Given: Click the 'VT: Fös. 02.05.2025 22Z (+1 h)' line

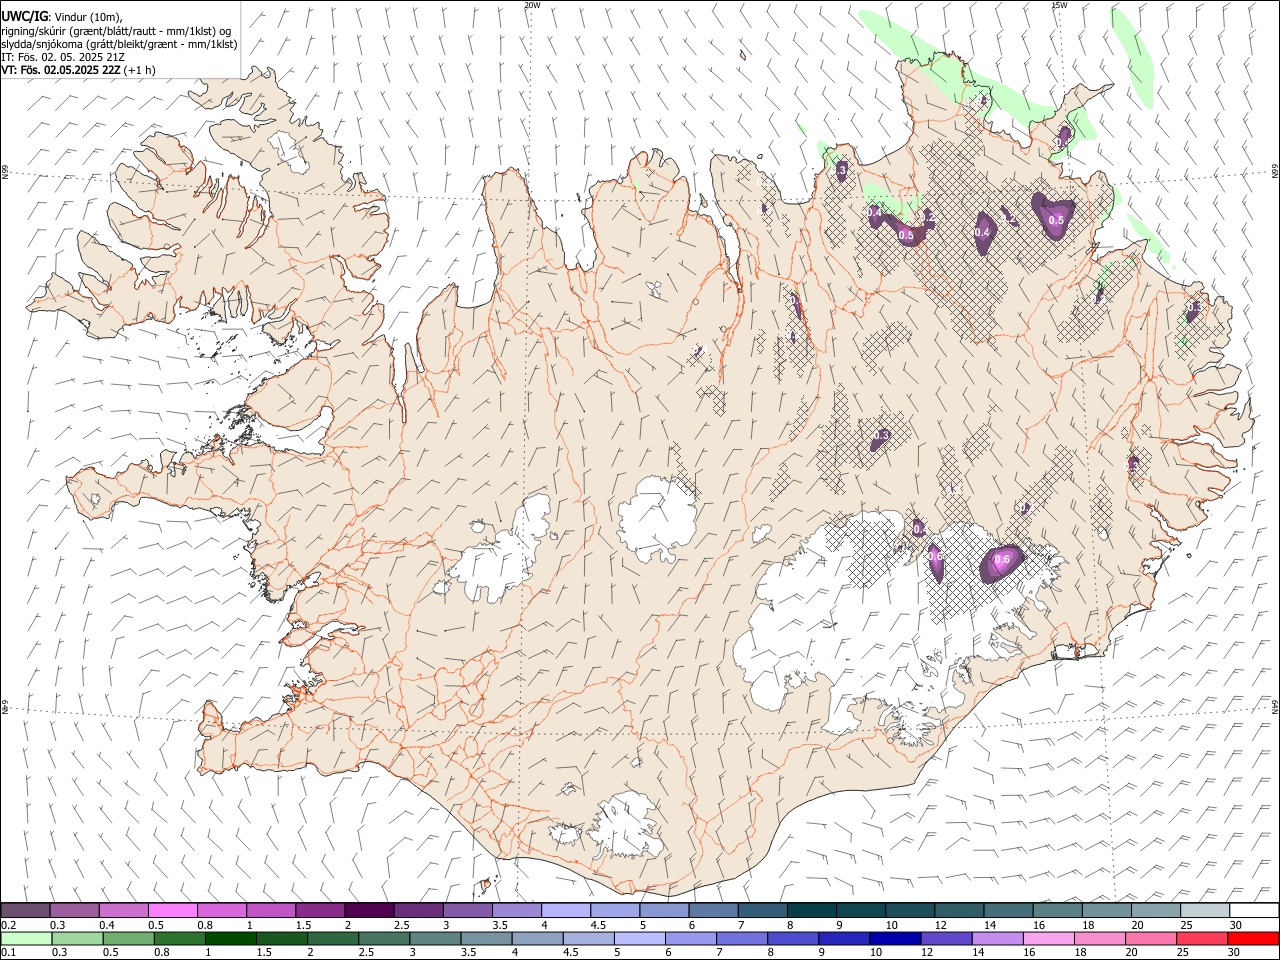Looking at the screenshot, I should [x=78, y=70].
